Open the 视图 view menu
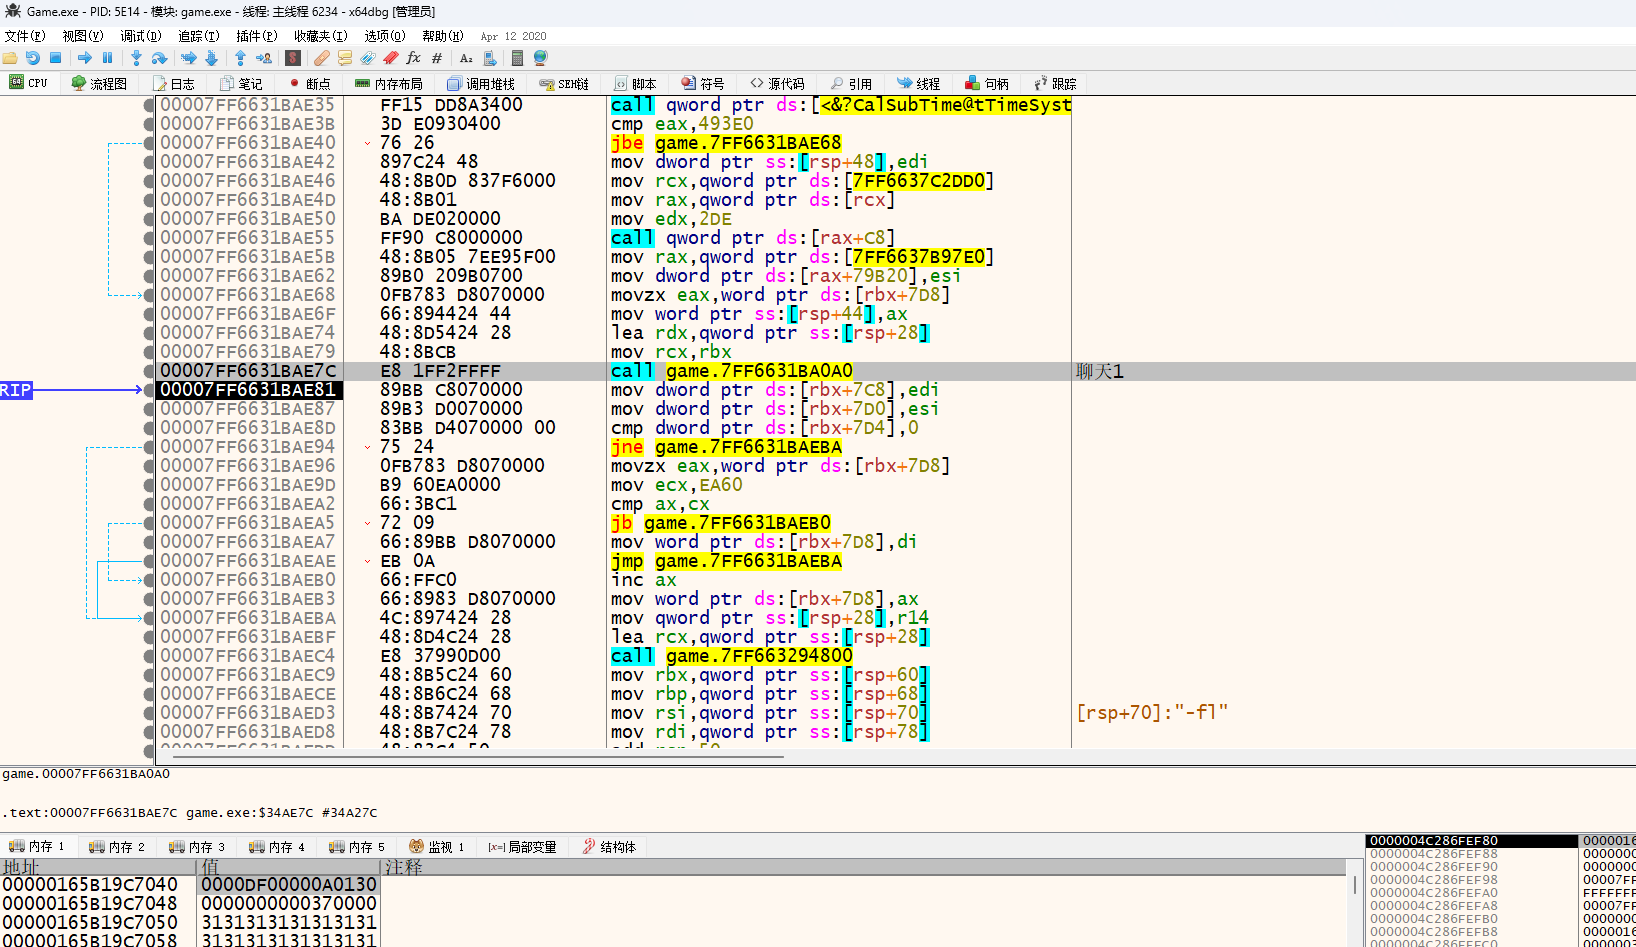The image size is (1636, 947). (x=83, y=36)
